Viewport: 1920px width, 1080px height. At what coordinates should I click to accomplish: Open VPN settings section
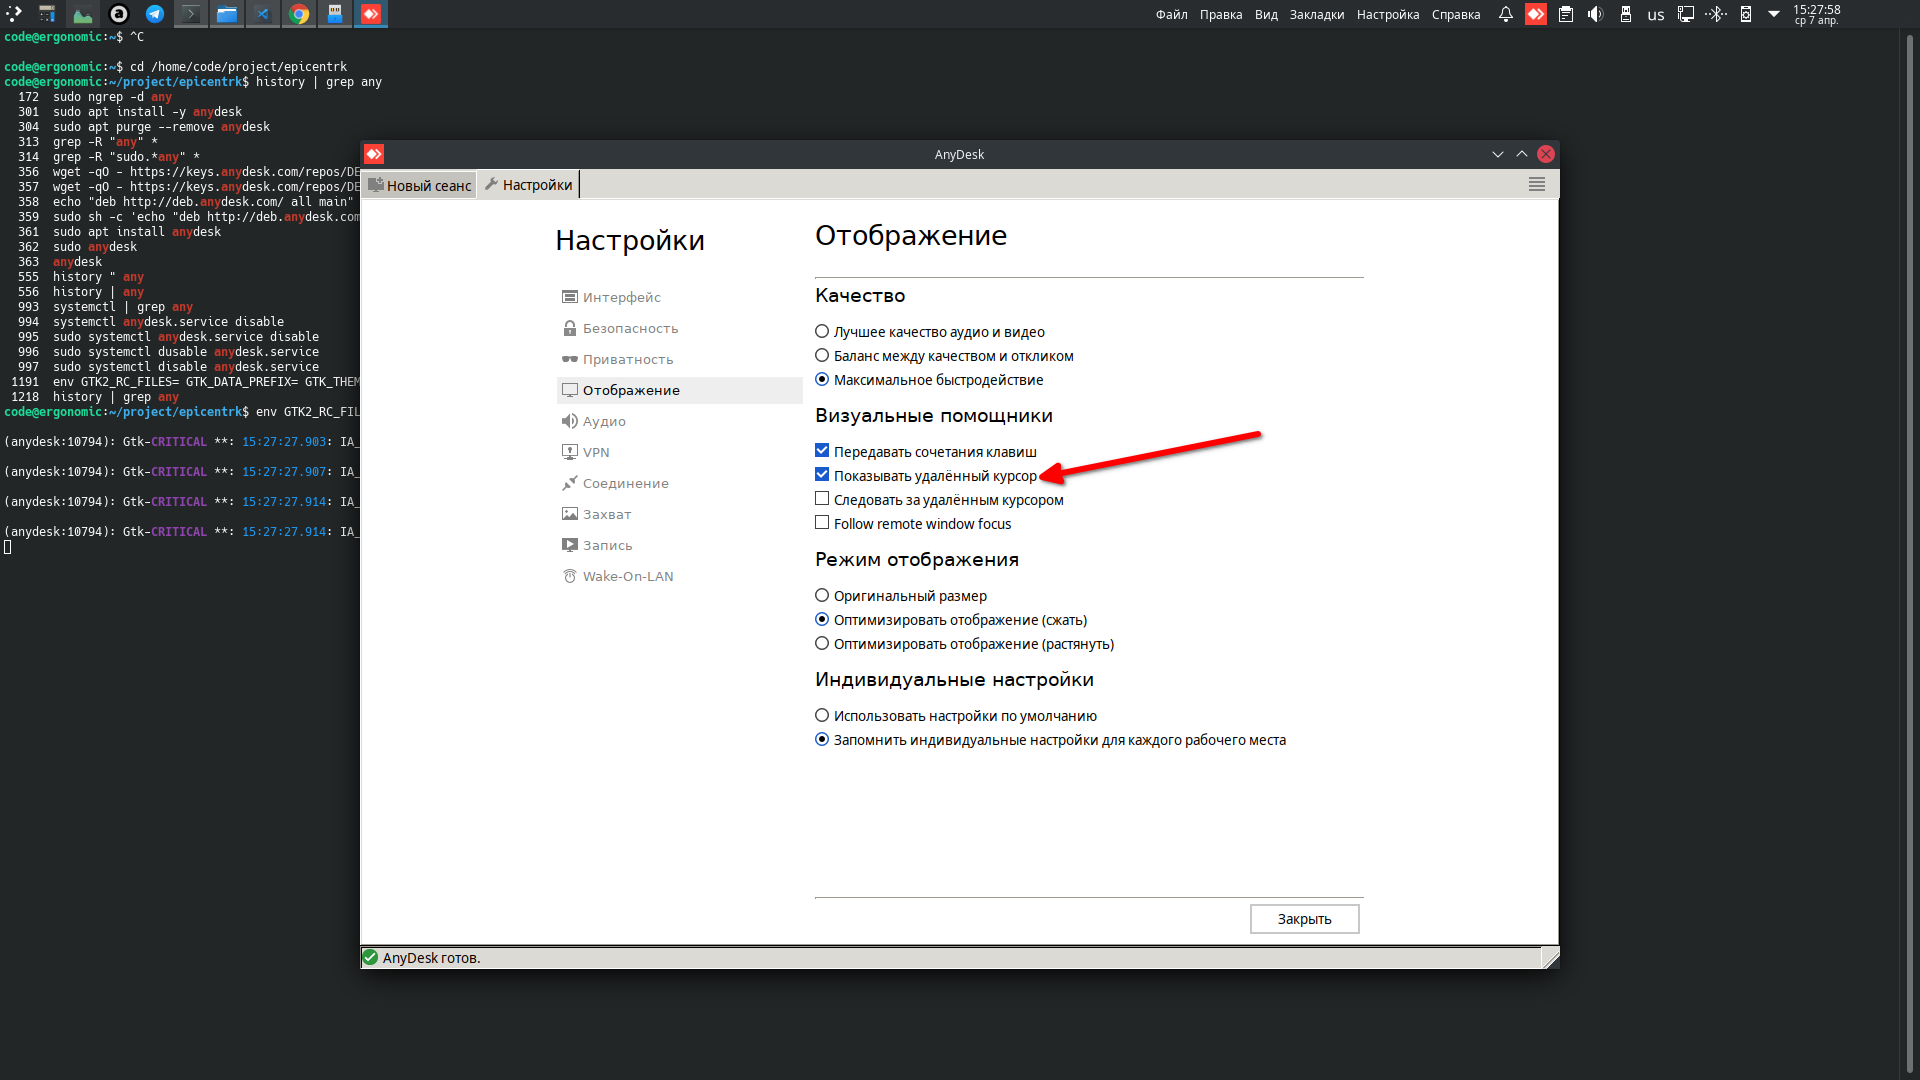pyautogui.click(x=679, y=452)
